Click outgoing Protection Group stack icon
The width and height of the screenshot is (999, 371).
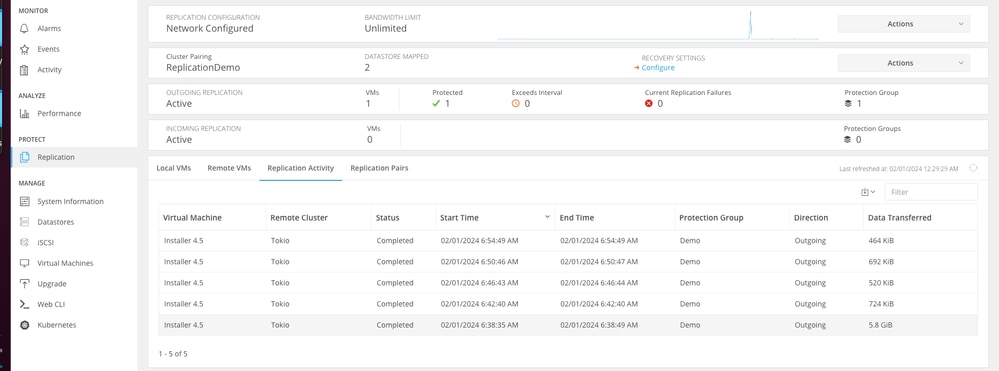tap(848, 103)
